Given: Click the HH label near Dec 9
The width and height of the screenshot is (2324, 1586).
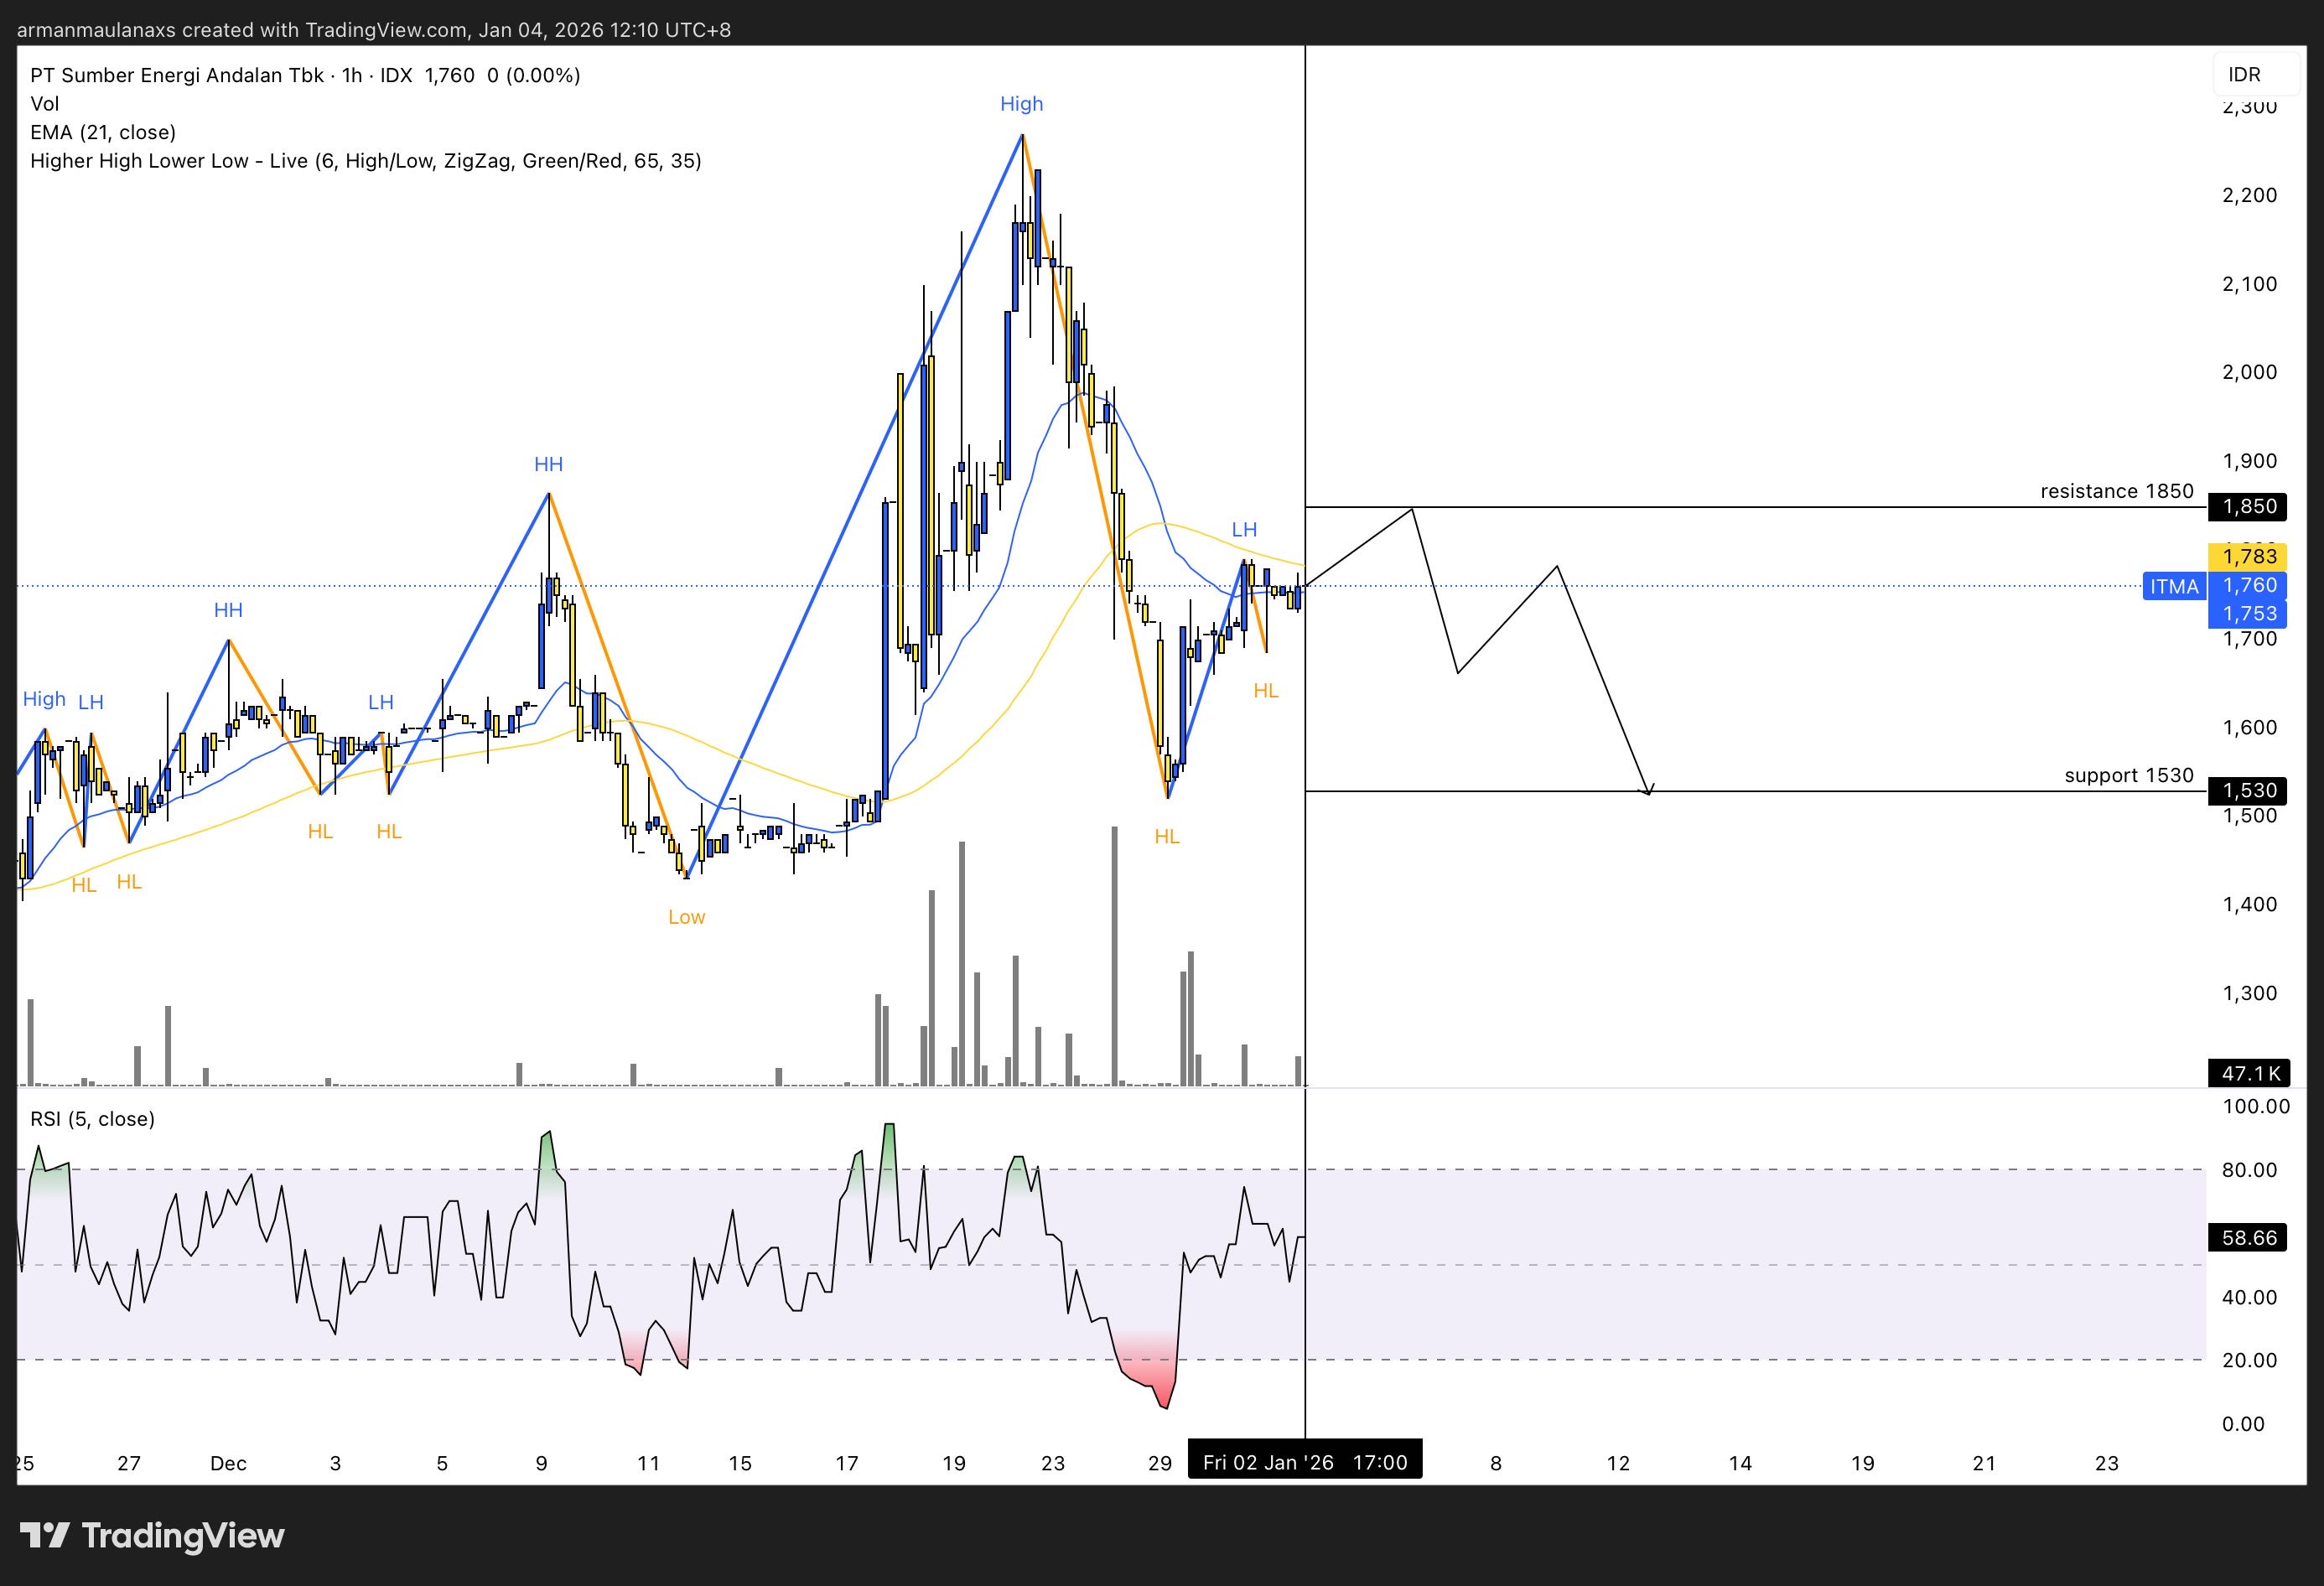Looking at the screenshot, I should [x=548, y=464].
